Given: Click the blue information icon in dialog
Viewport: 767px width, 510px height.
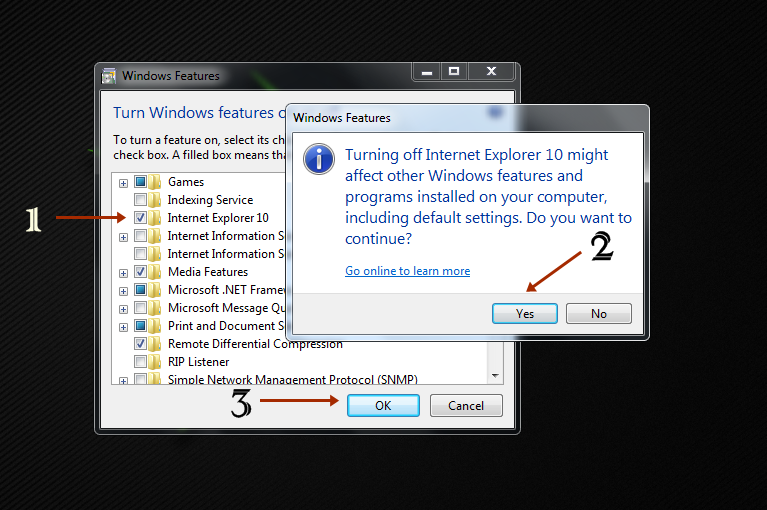Looking at the screenshot, I should (x=319, y=159).
